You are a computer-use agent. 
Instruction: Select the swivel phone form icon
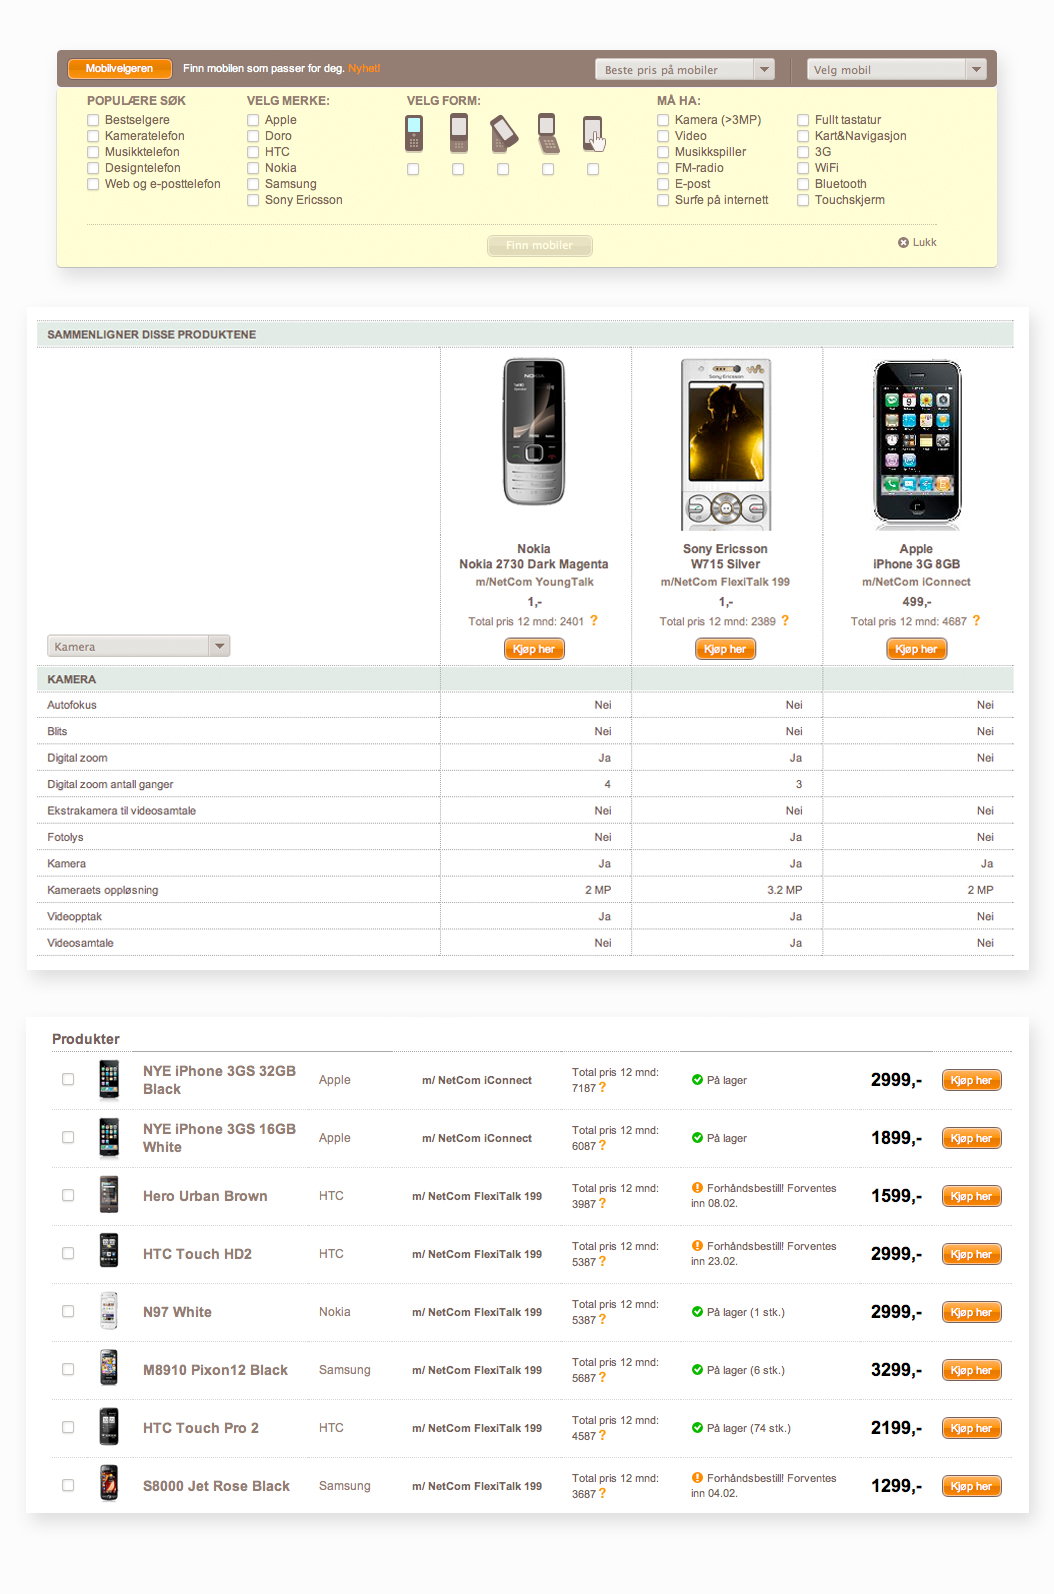click(x=503, y=133)
